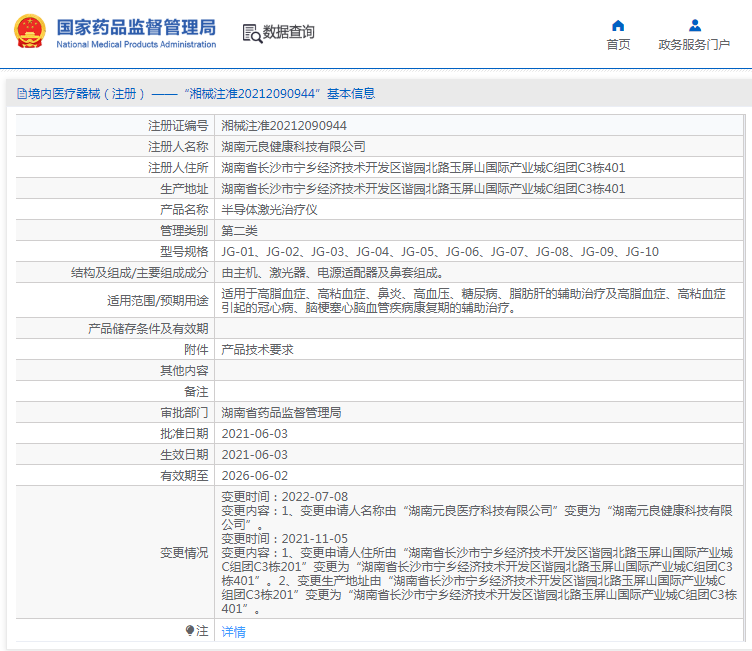This screenshot has height=651, width=752.
Task: Open the 详情 link
Action: (x=234, y=632)
